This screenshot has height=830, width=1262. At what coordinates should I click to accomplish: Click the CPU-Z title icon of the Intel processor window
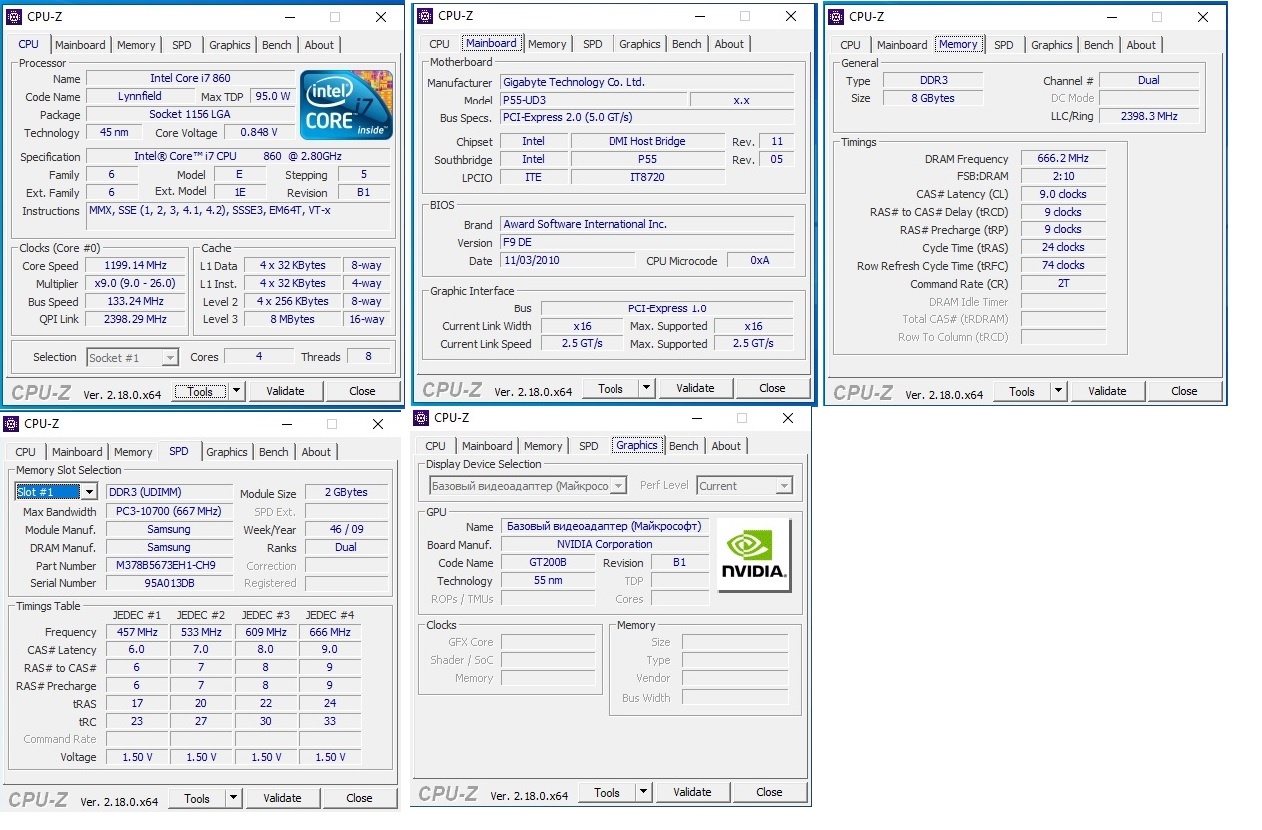point(14,17)
